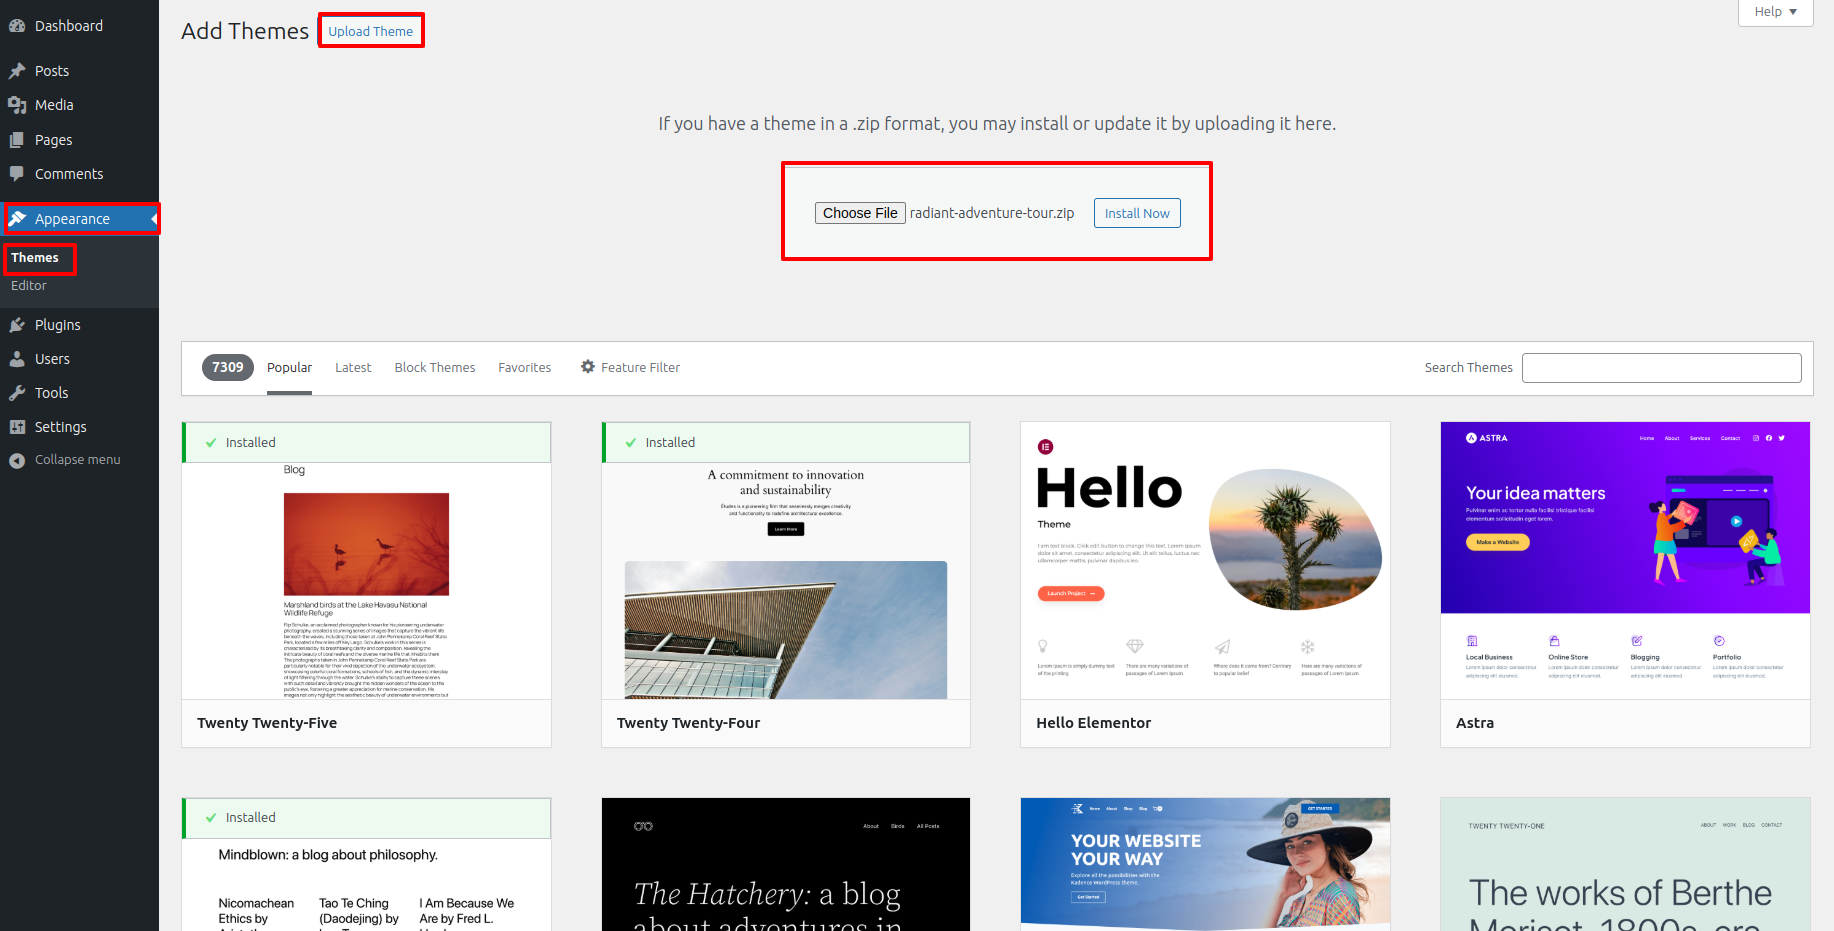Screen dimensions: 1834x931
Task: Switch to the Favorites tab
Action: [x=525, y=368]
